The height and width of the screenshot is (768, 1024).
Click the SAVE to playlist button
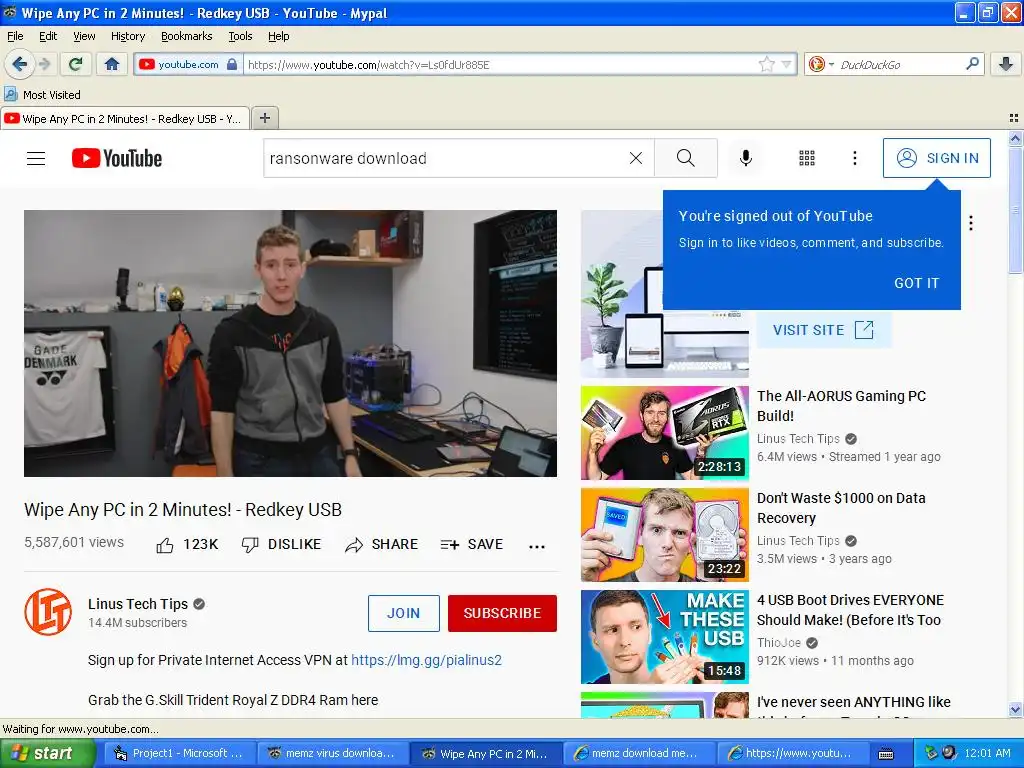pos(472,545)
